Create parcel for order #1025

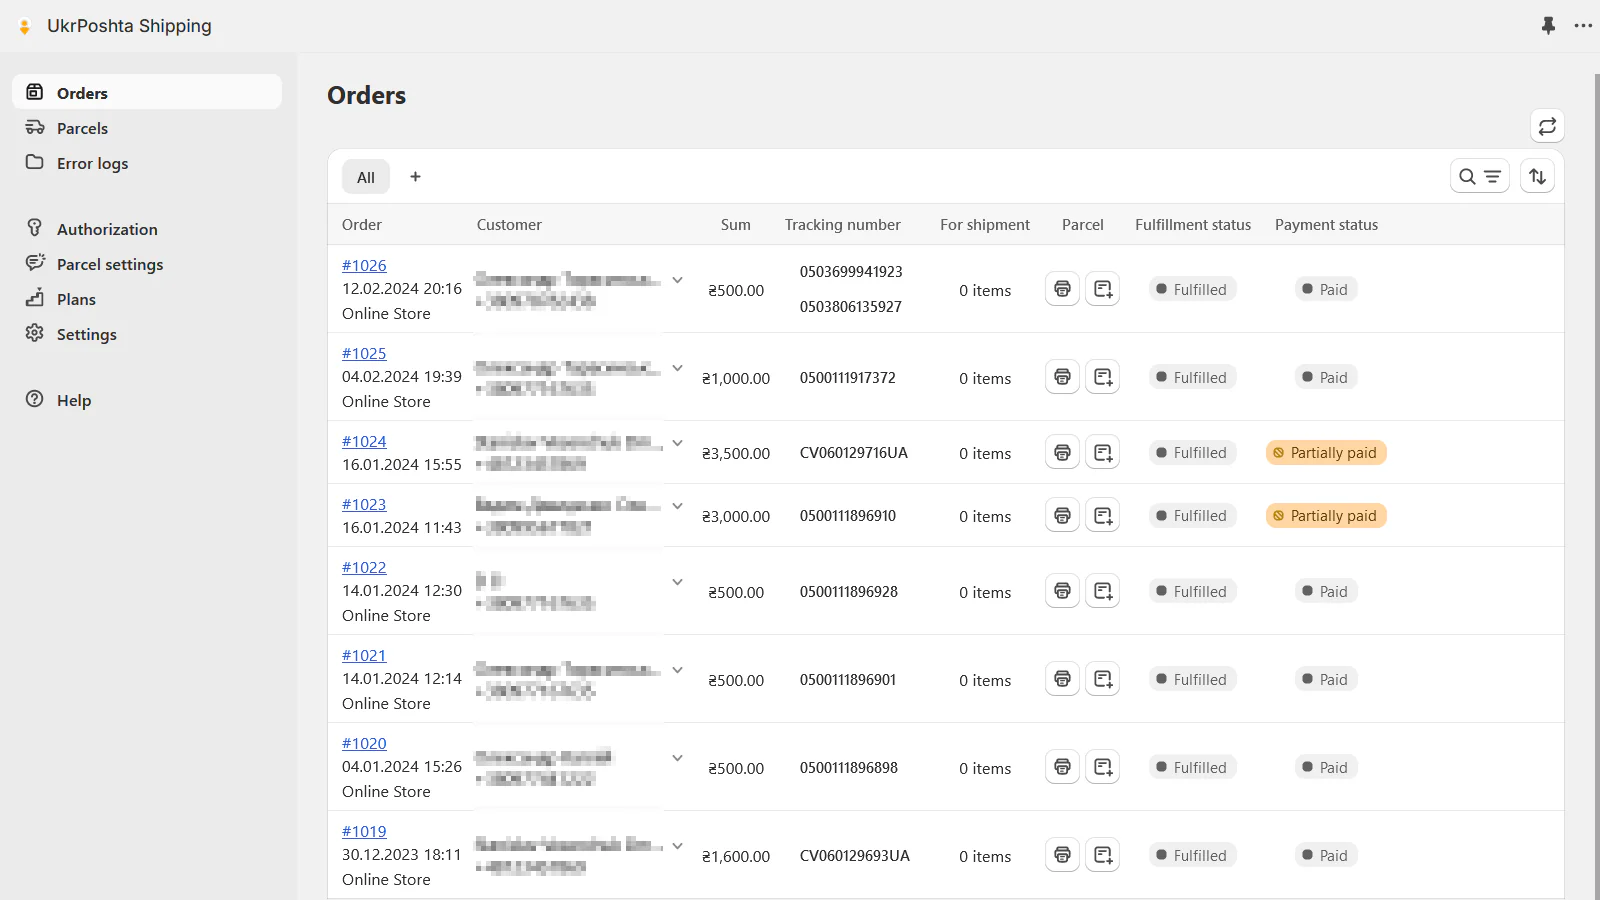coord(1102,377)
